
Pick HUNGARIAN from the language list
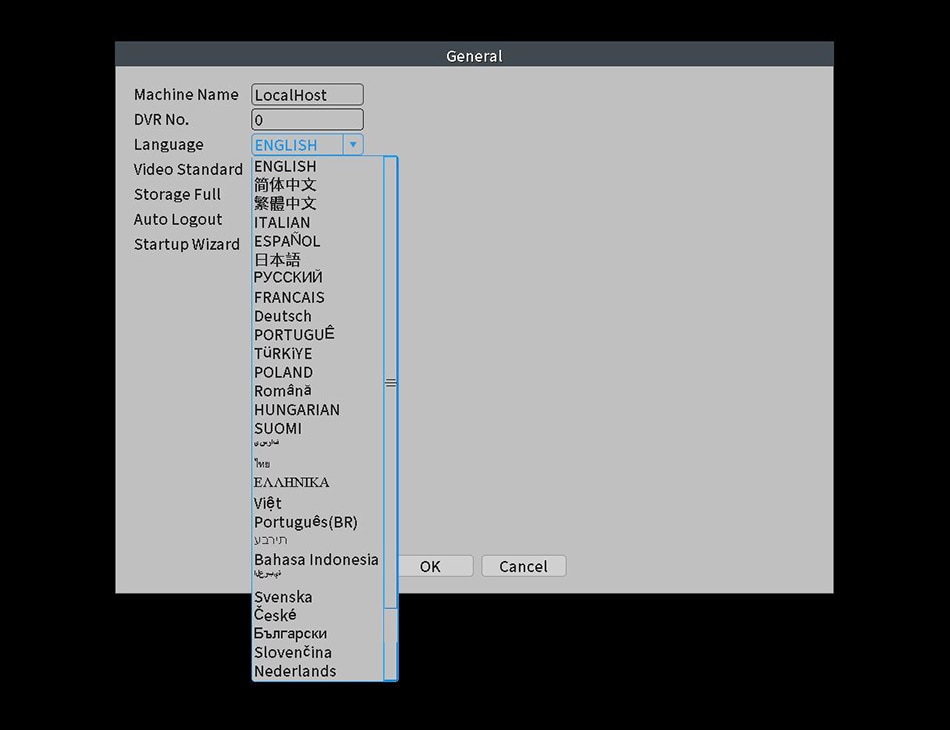coord(297,410)
